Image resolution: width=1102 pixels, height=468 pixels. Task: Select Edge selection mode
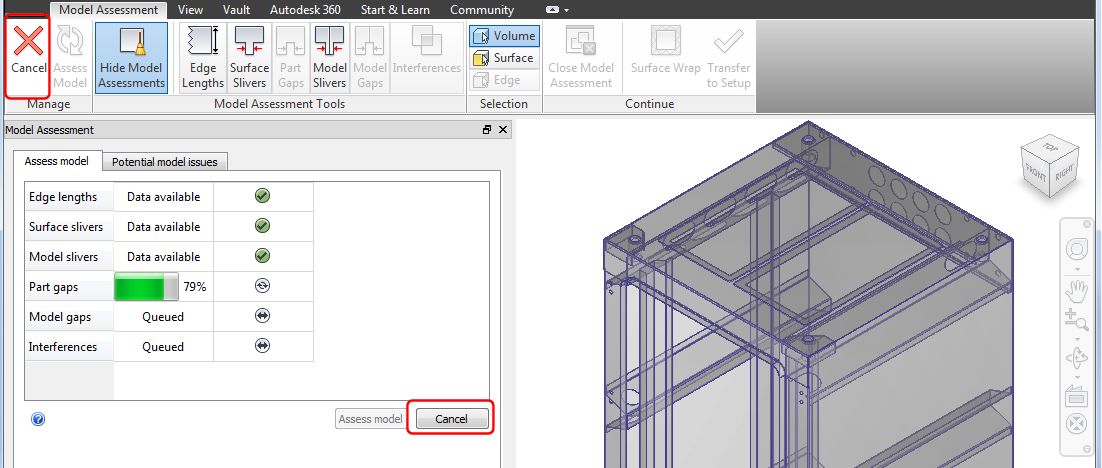pyautogui.click(x=504, y=79)
